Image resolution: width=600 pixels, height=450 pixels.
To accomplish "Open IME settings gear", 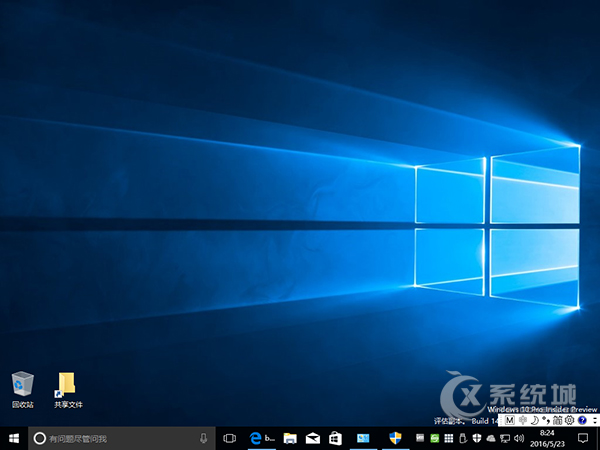I will (x=570, y=420).
